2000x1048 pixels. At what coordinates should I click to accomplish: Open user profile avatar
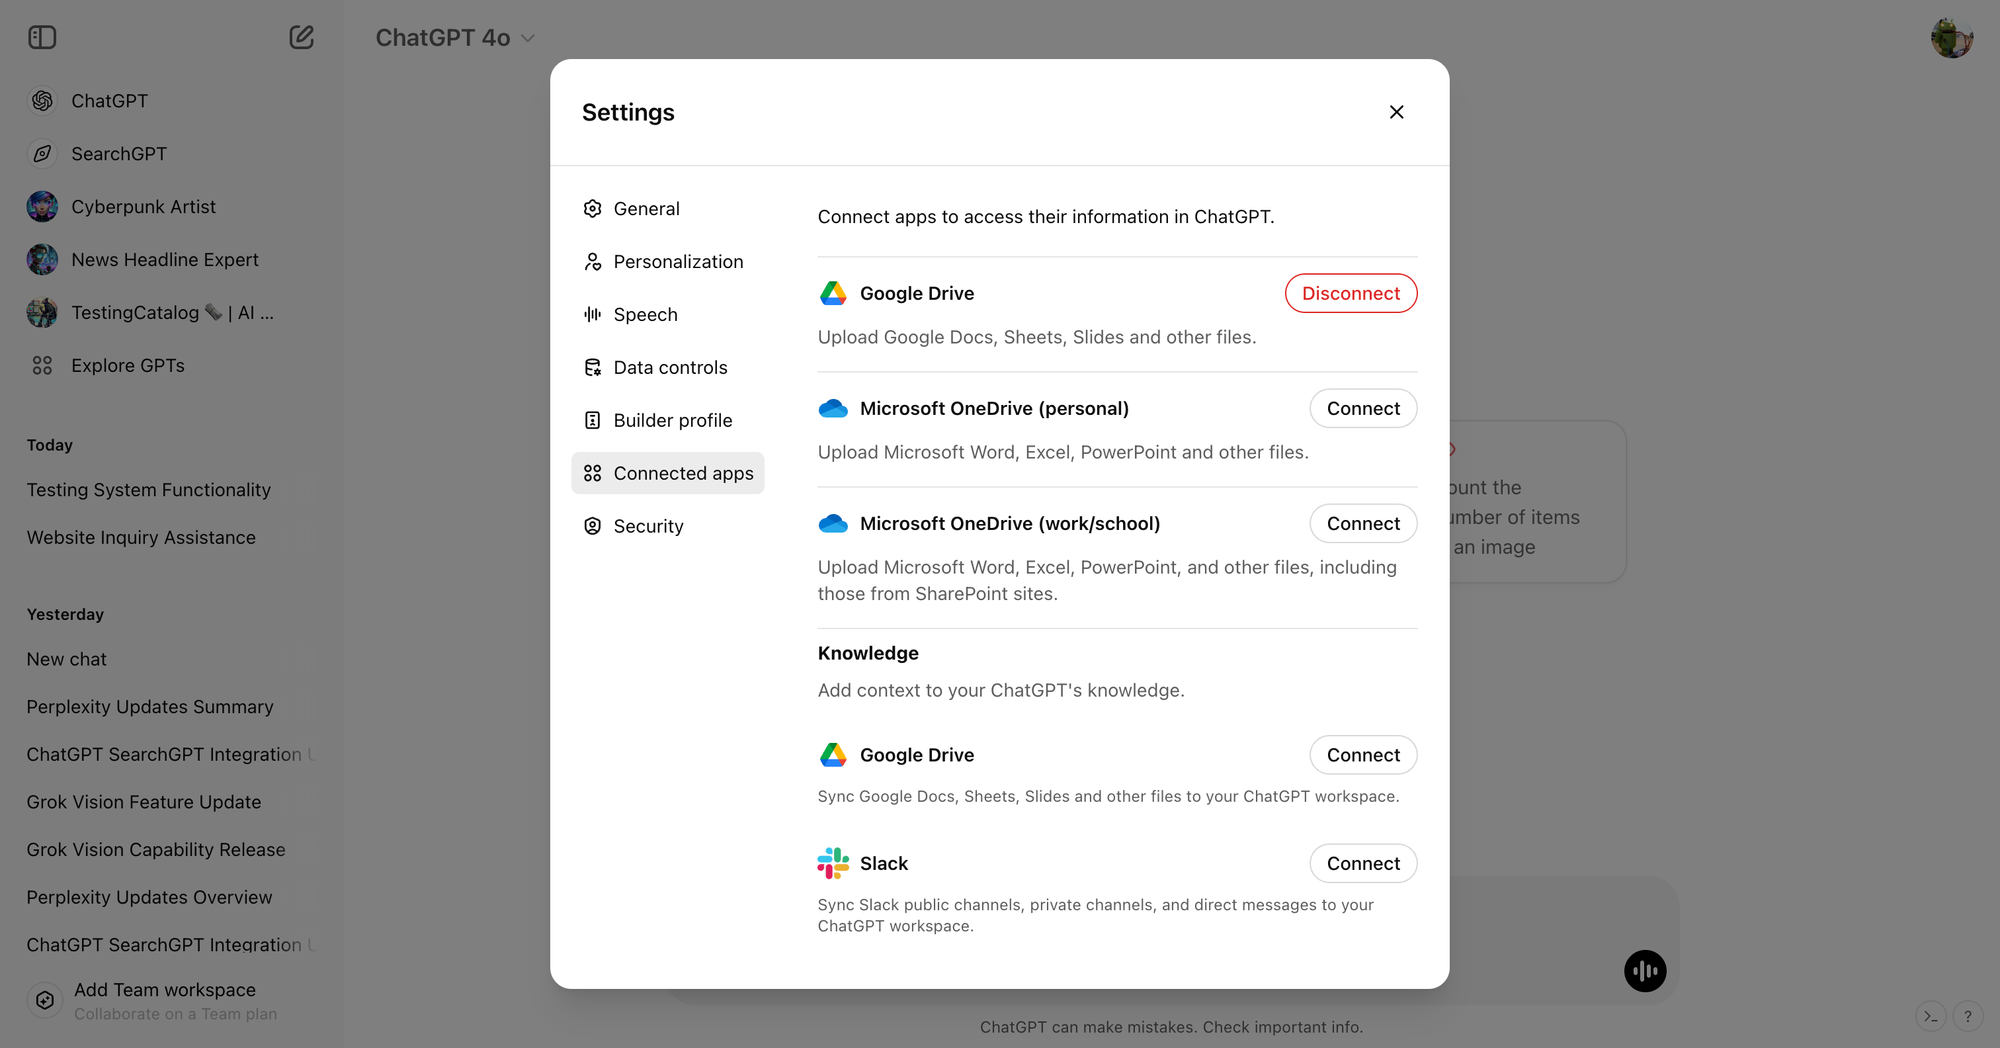click(x=1951, y=38)
